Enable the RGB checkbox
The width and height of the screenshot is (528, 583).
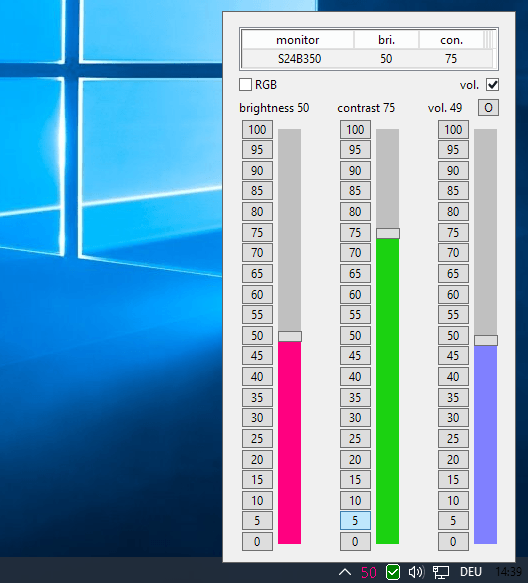[x=245, y=85]
